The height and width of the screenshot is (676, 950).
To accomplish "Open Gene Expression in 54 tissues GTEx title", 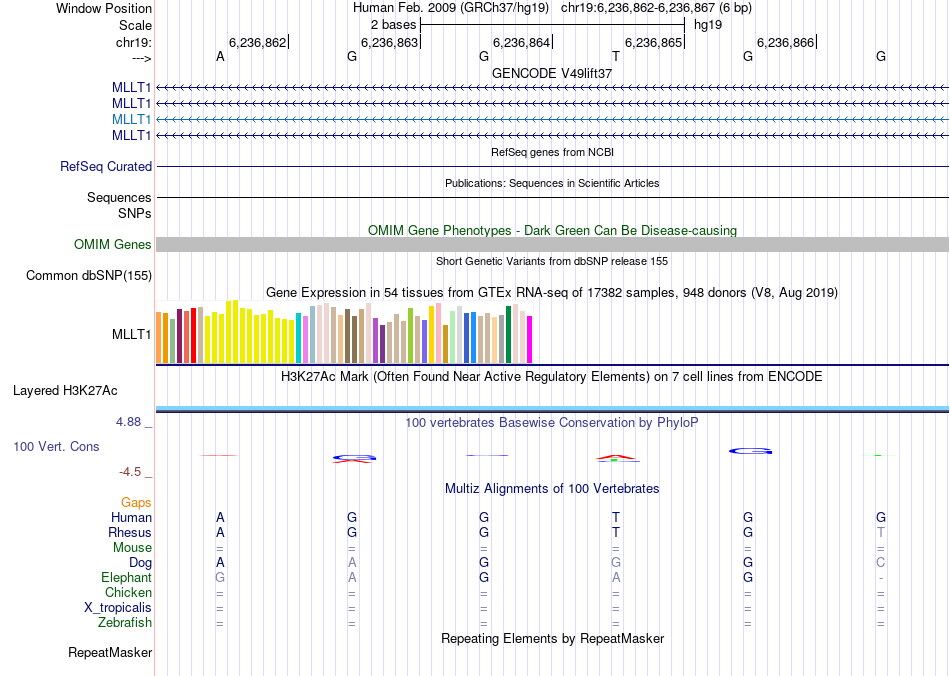I will point(552,293).
